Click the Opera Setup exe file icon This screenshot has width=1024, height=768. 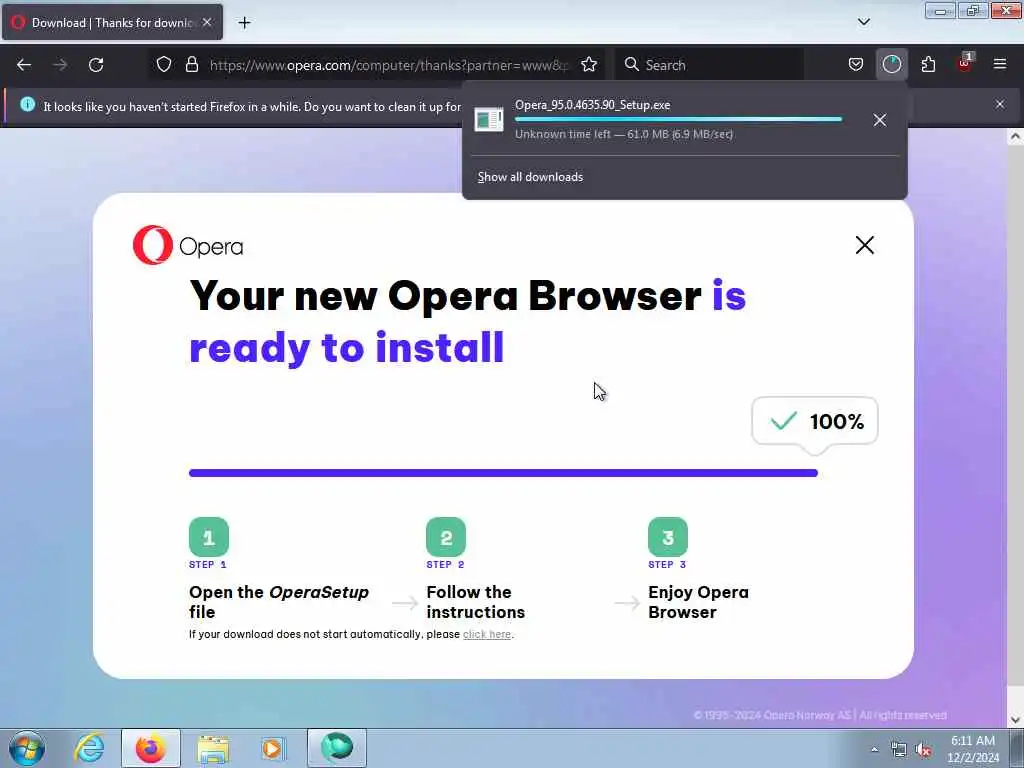point(488,120)
